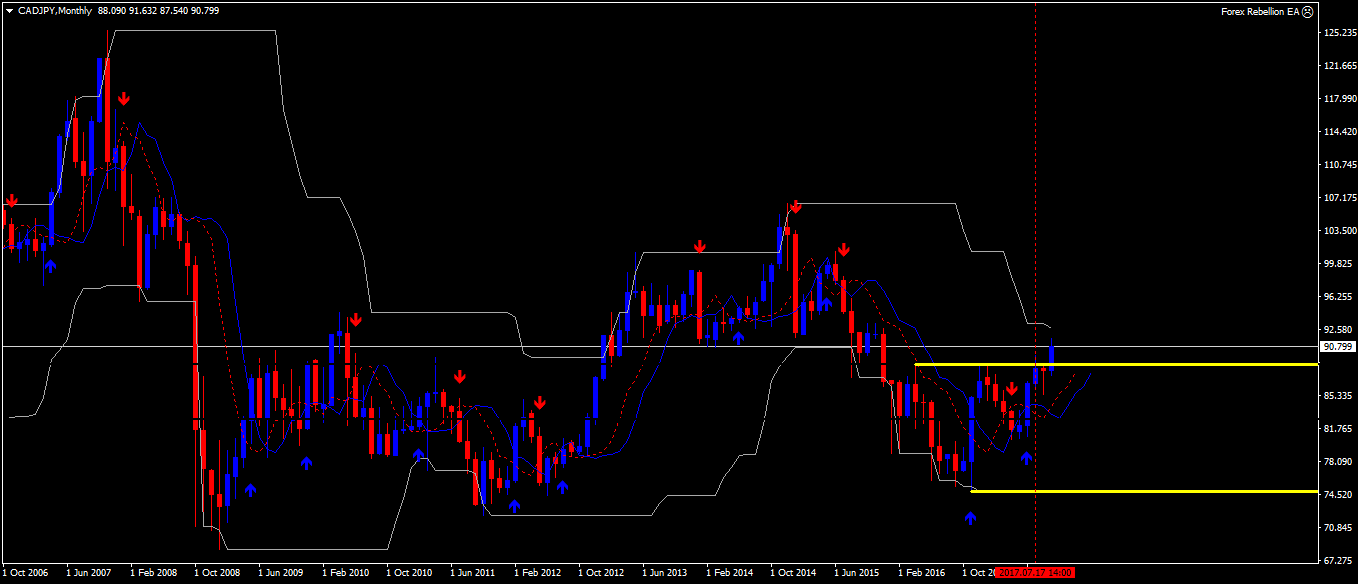Screen dimensions: 1358x584
Task: Open the chart menu triangle beside CADJPY
Action: pos(10,10)
